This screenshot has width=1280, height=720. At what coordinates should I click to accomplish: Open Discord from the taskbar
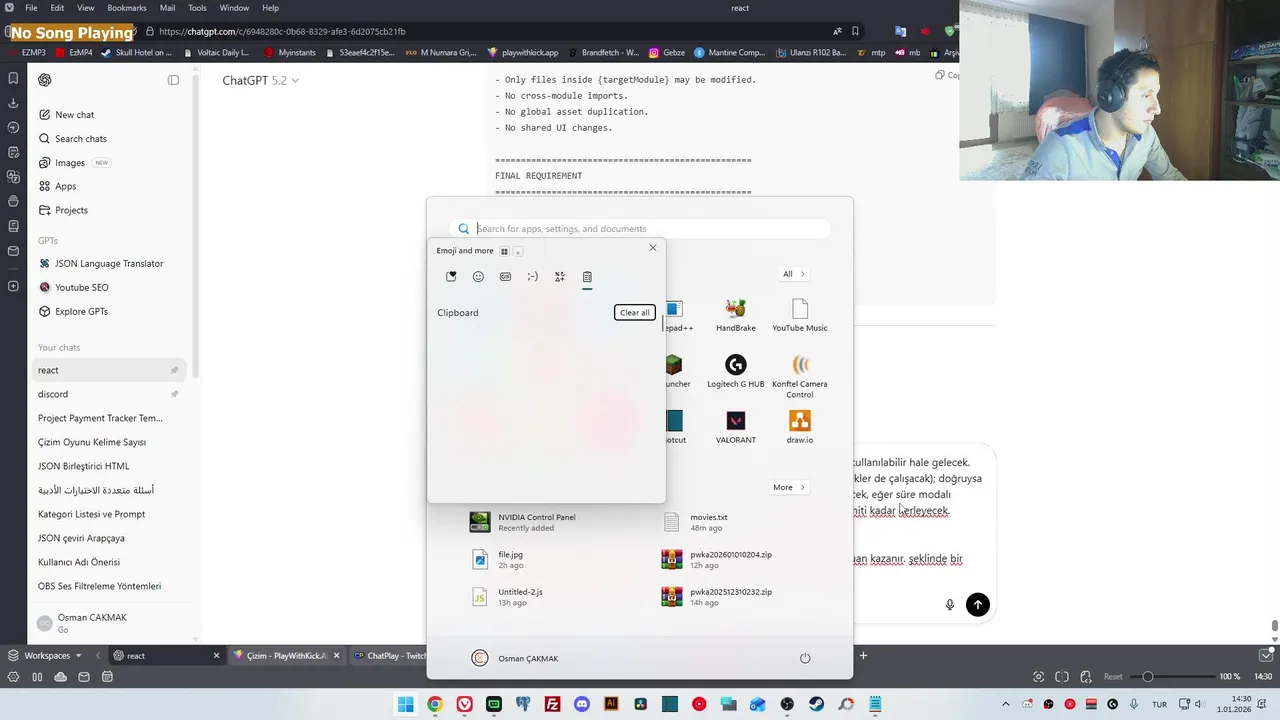[582, 705]
